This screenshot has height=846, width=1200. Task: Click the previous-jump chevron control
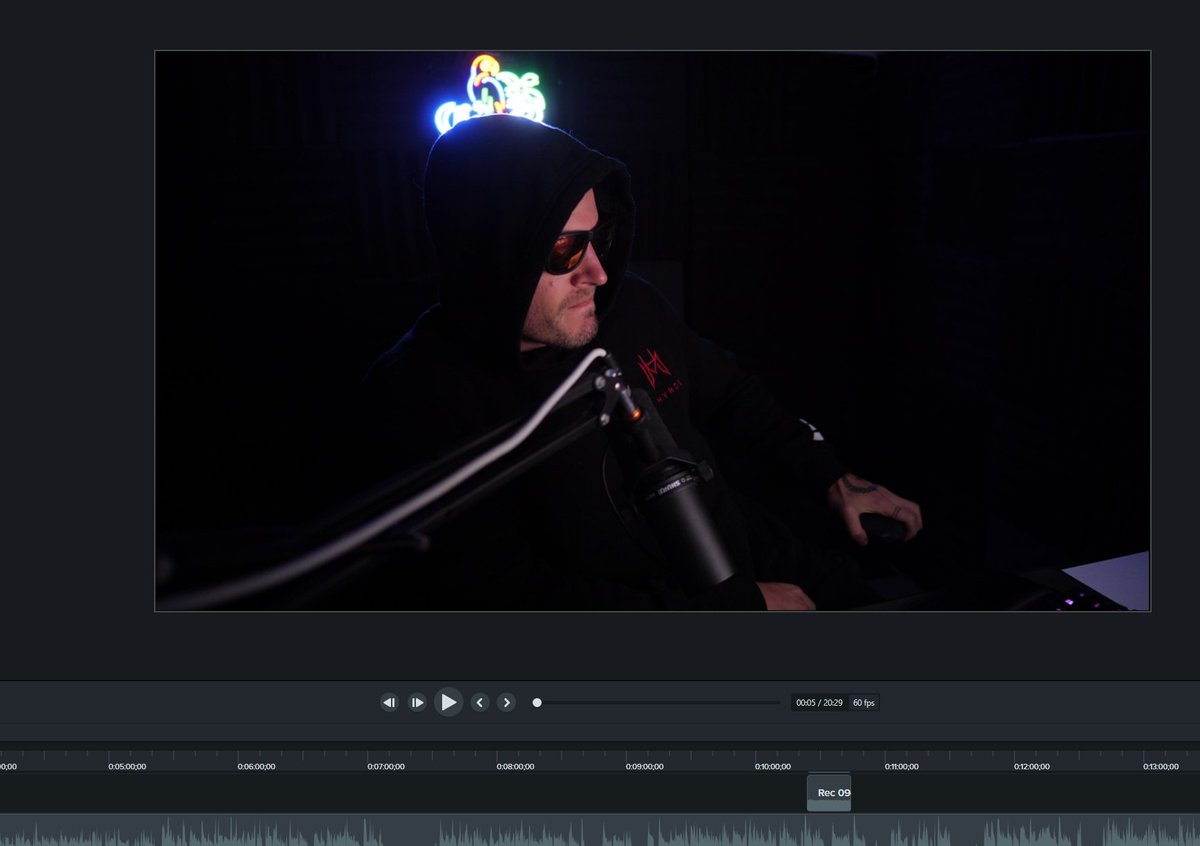click(479, 702)
